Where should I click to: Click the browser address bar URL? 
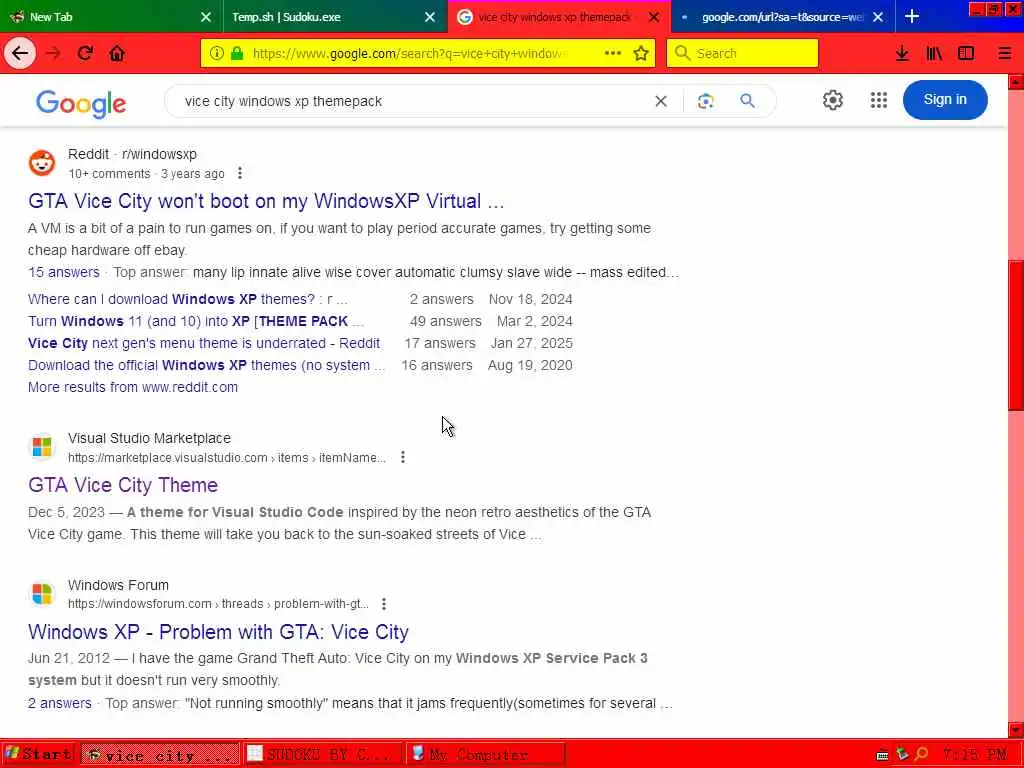(x=410, y=54)
